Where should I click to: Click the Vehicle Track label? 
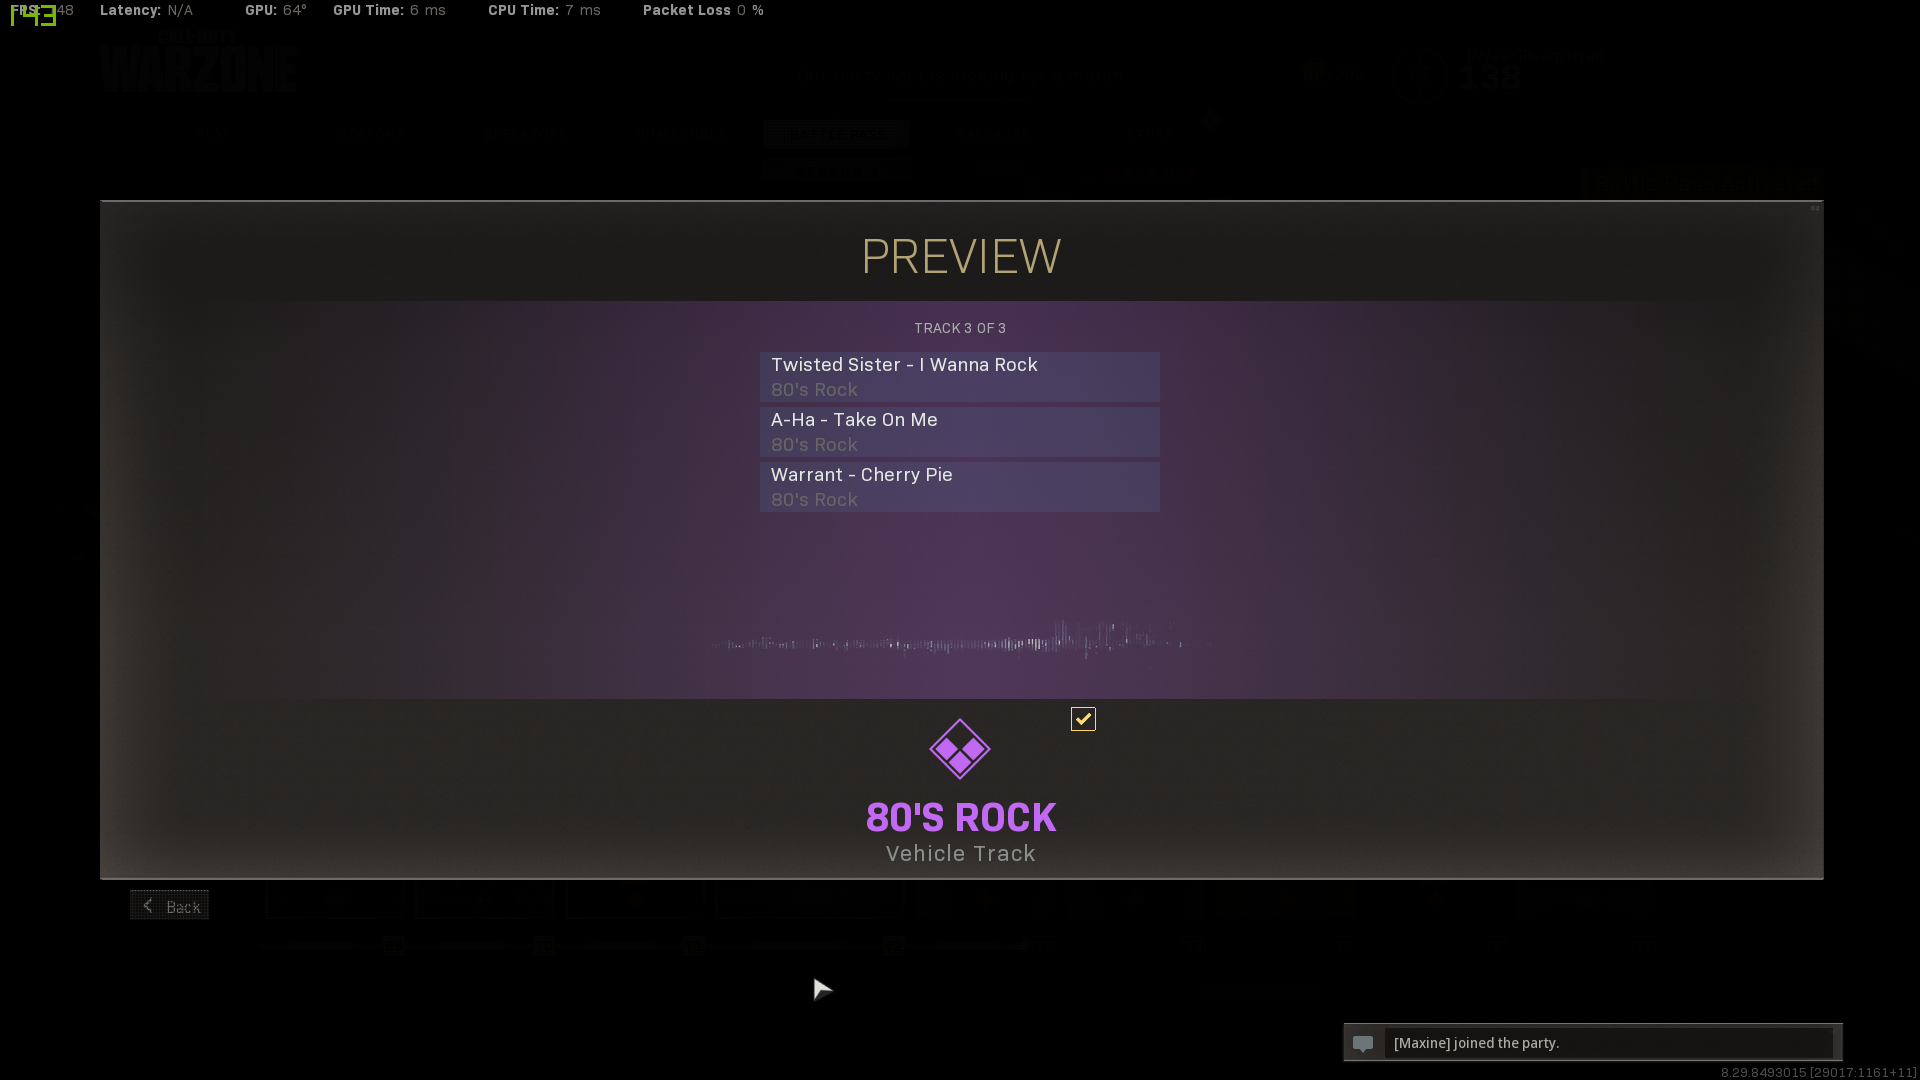click(961, 854)
